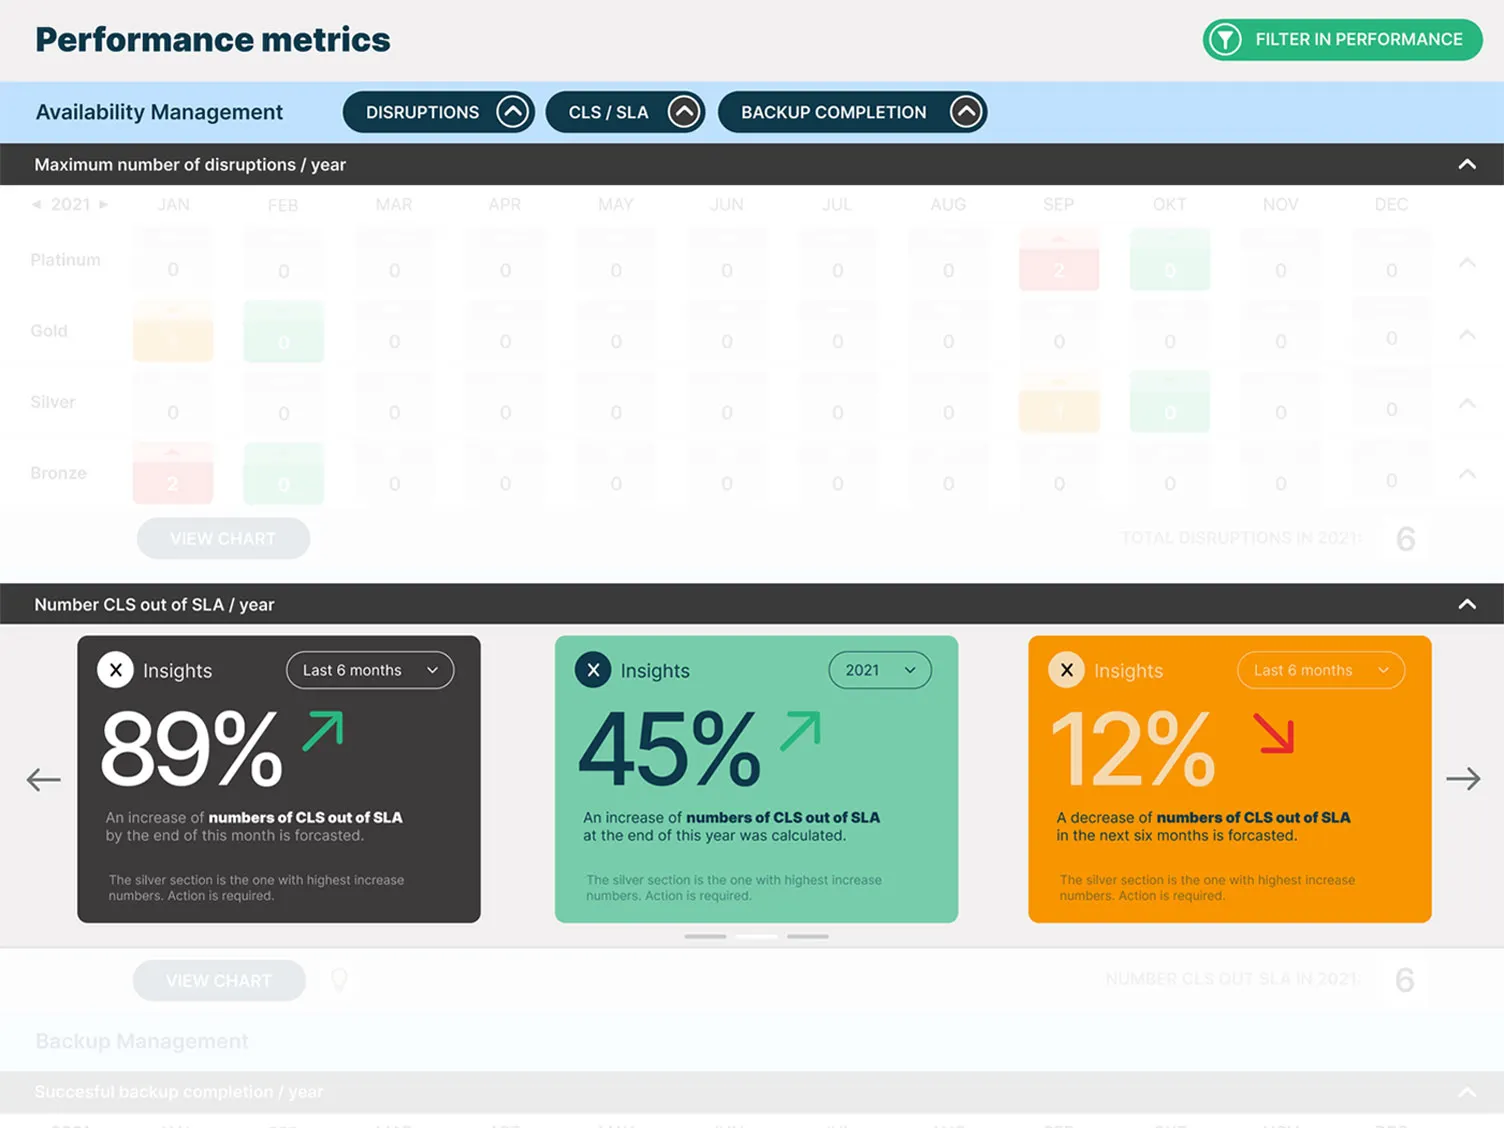Image resolution: width=1504 pixels, height=1128 pixels.
Task: Click the red down arrow beside 12%
Action: (x=1275, y=733)
